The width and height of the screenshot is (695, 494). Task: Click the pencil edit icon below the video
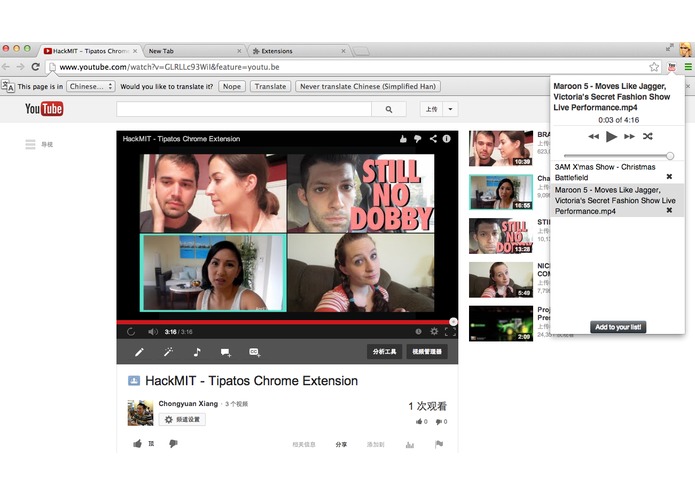click(x=139, y=352)
